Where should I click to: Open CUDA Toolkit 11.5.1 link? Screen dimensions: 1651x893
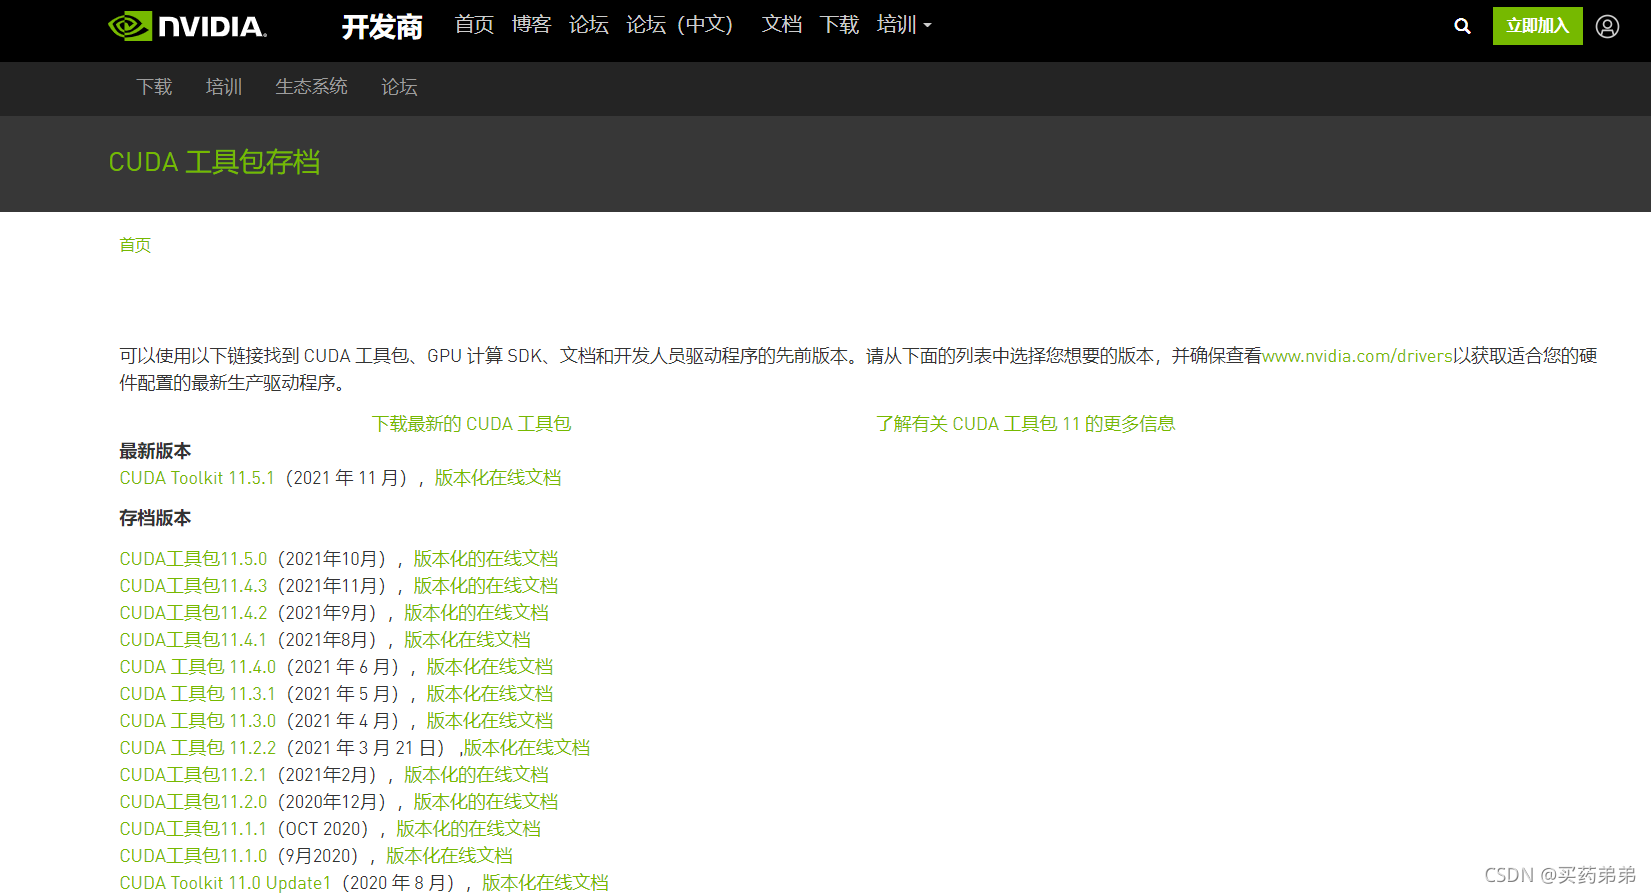click(x=197, y=478)
